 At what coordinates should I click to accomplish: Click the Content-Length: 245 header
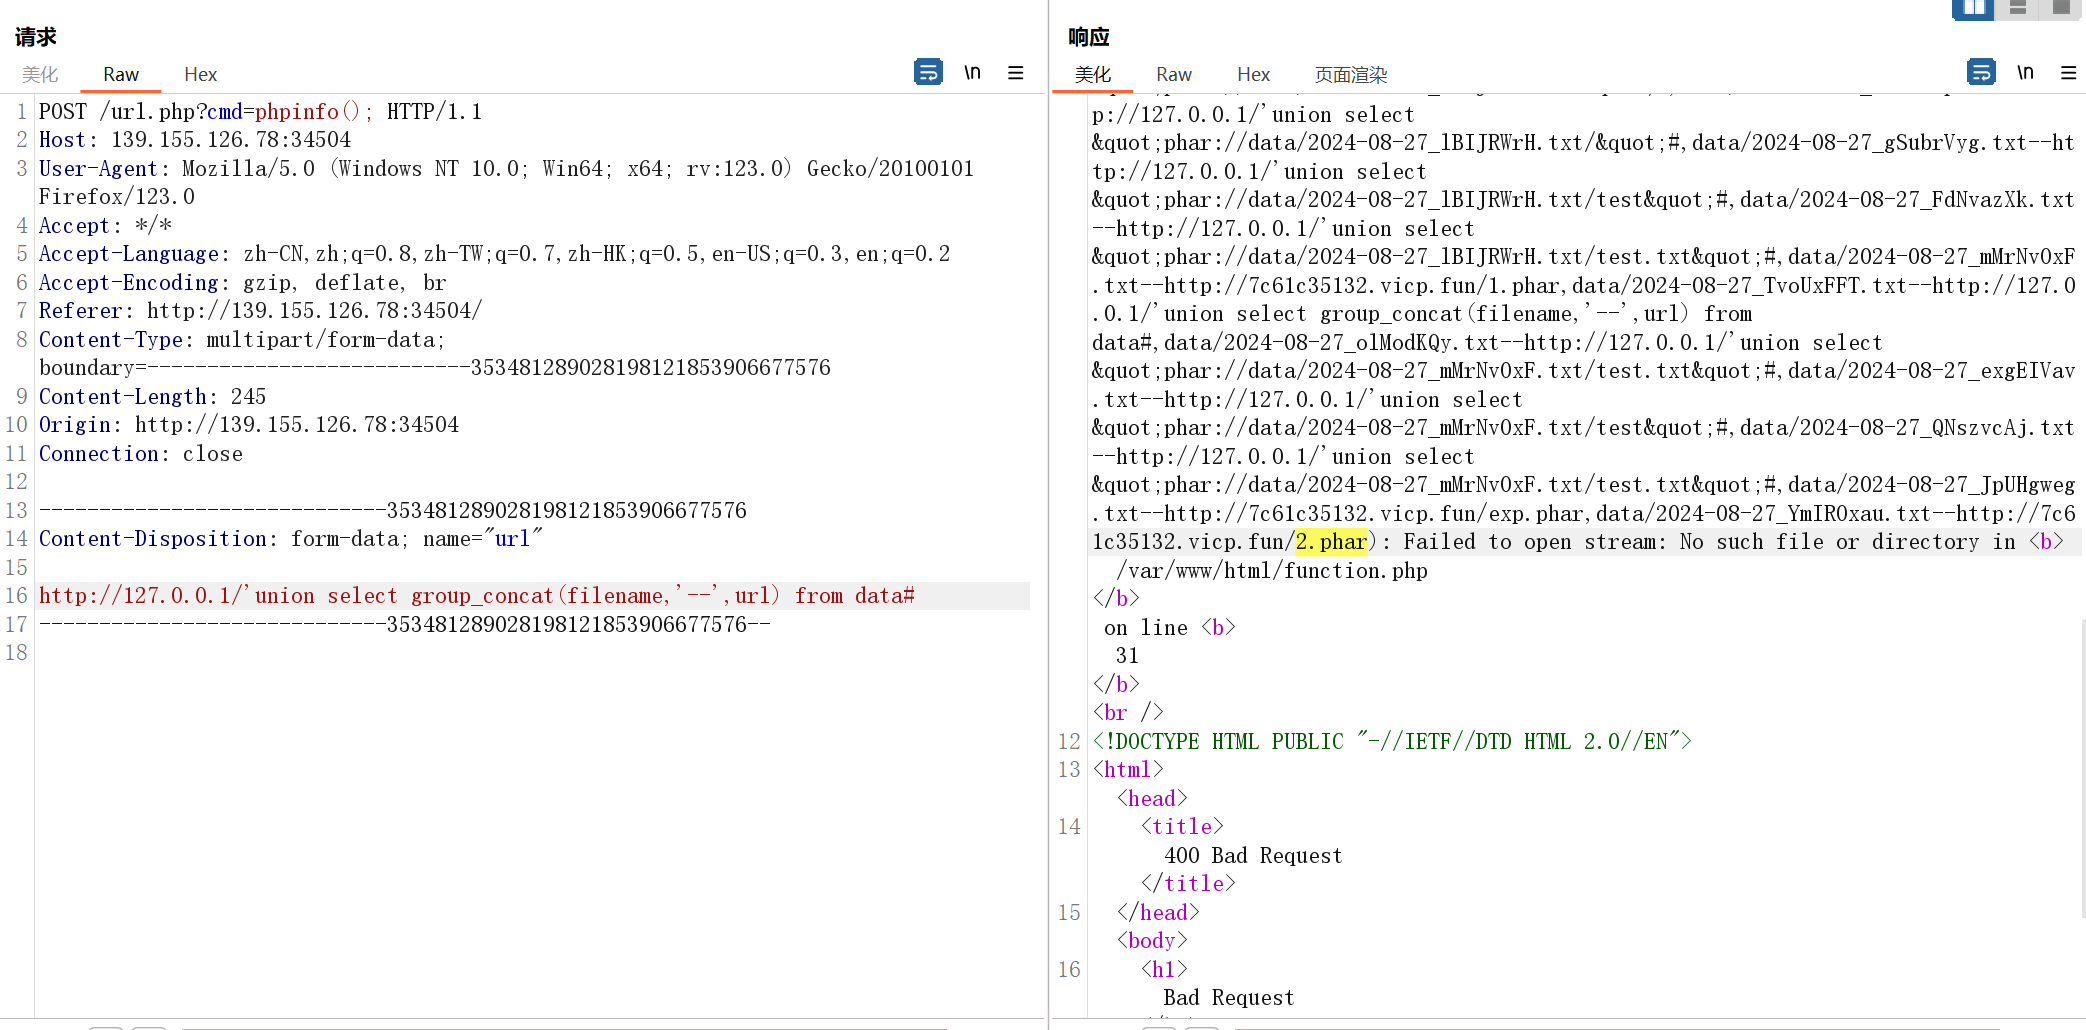point(152,397)
